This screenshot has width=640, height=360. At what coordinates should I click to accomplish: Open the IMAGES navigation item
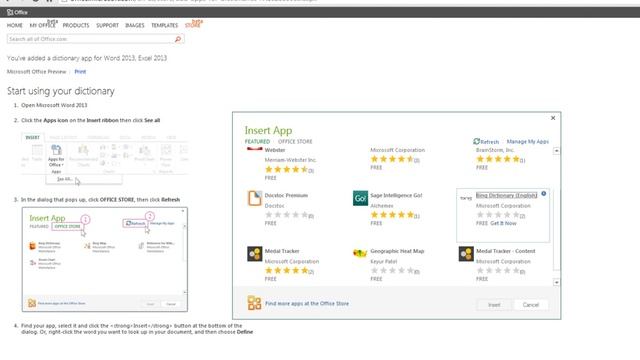[135, 25]
